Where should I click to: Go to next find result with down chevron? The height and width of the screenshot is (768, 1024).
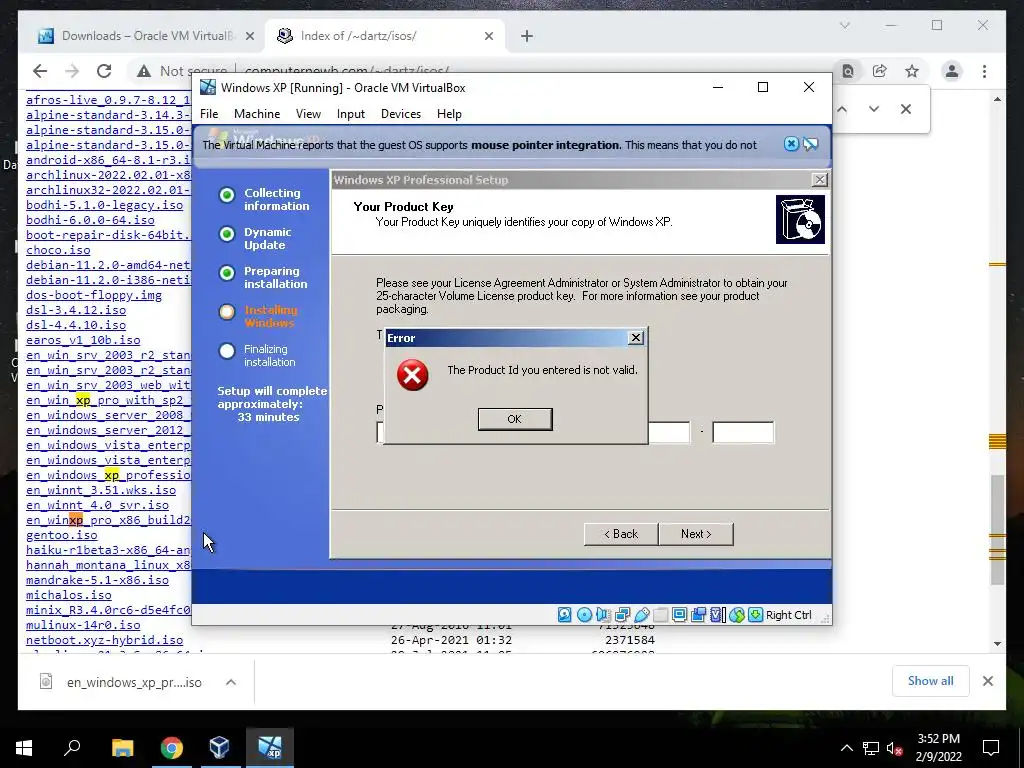[x=874, y=109]
